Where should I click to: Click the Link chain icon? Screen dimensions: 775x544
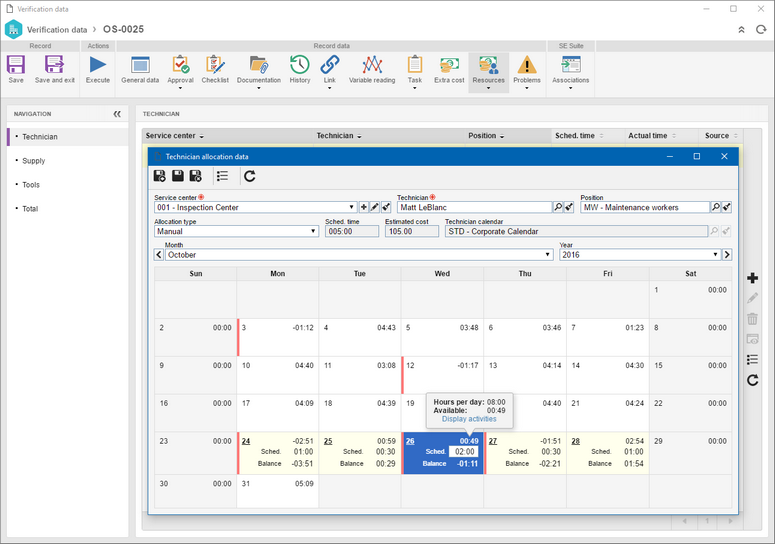[330, 65]
